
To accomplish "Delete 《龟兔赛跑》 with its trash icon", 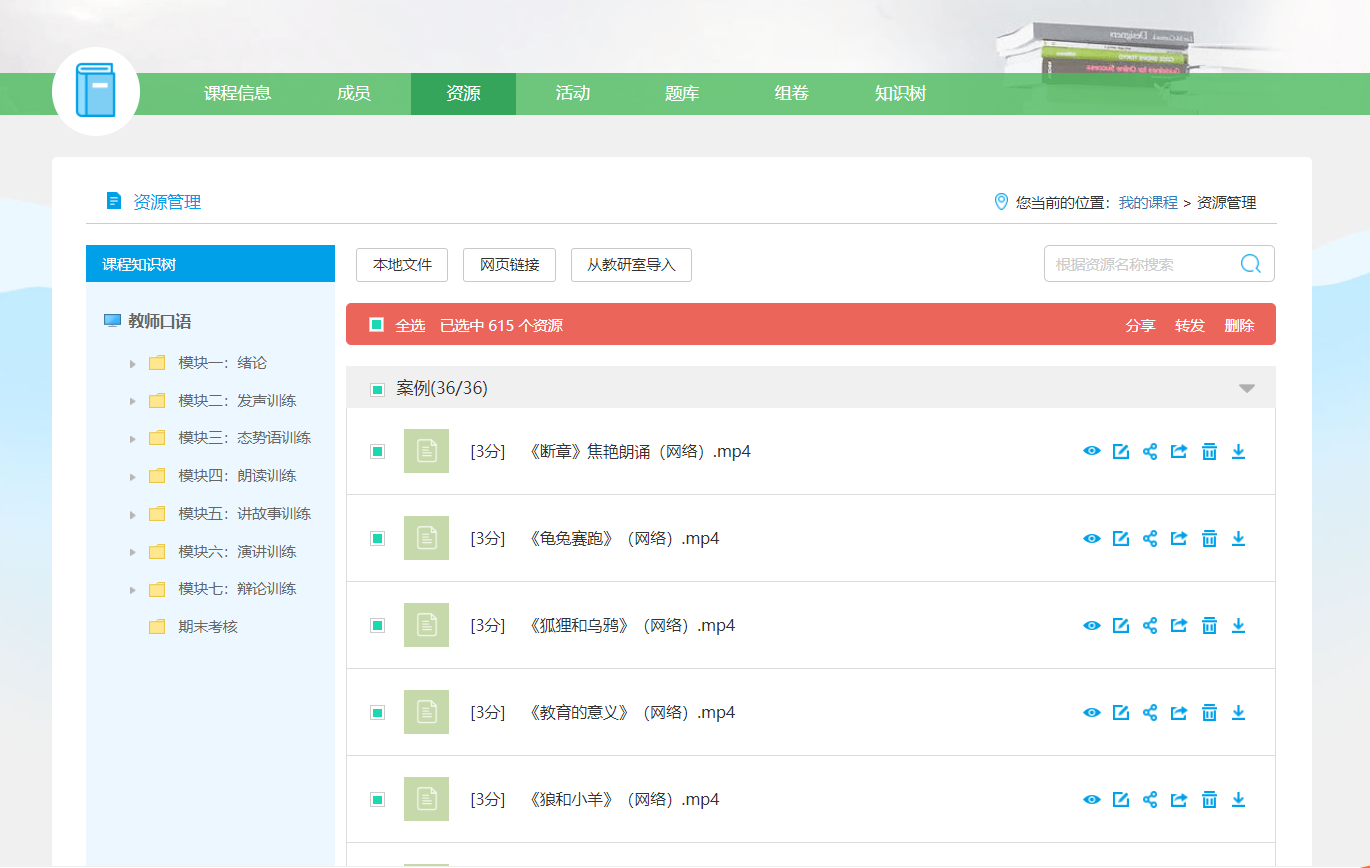I will [x=1209, y=538].
